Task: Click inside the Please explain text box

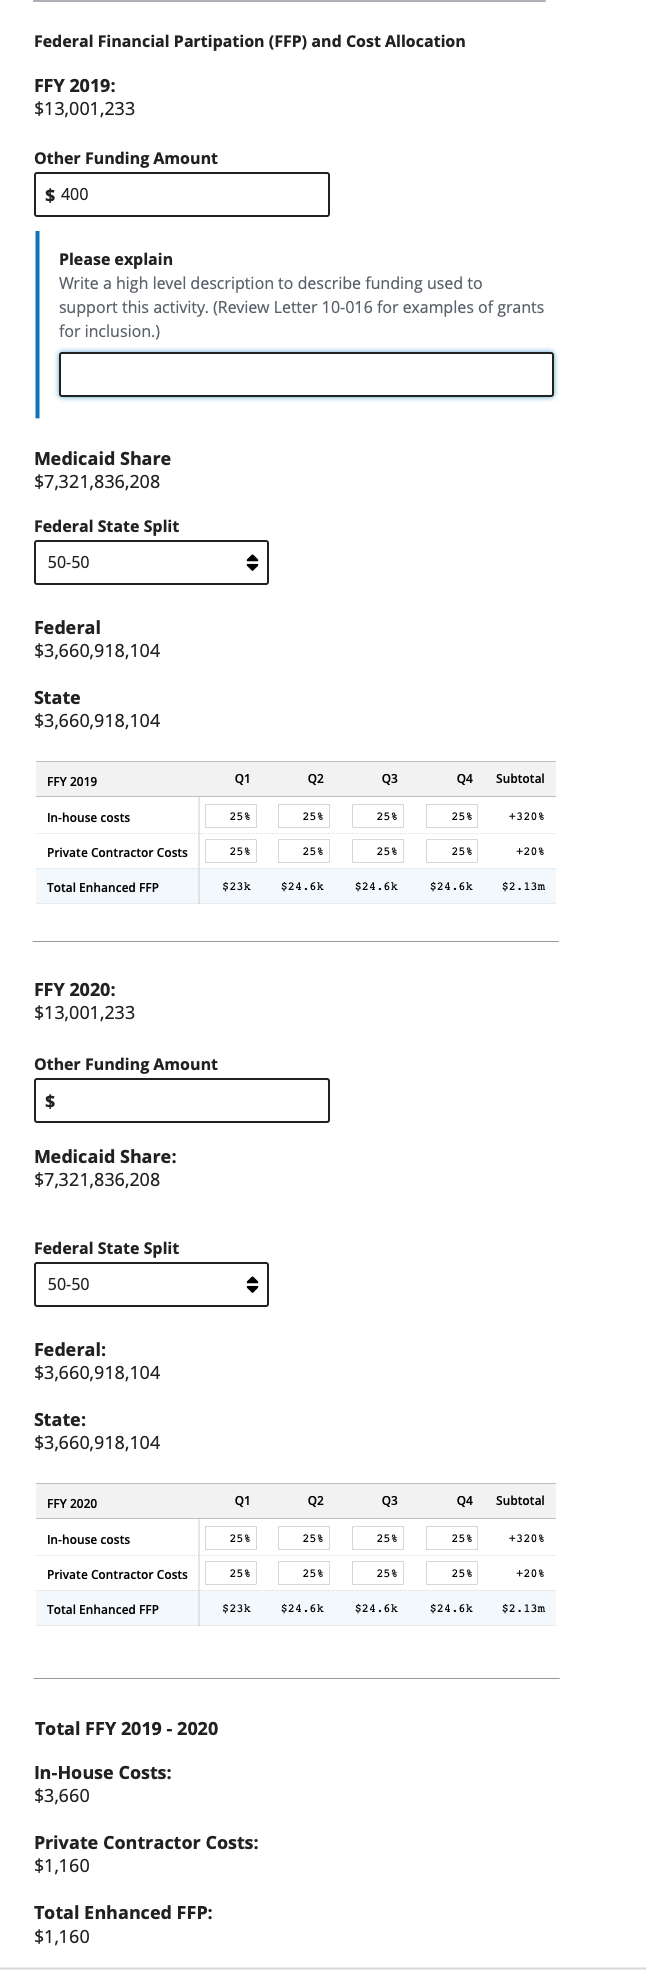Action: pos(307,375)
